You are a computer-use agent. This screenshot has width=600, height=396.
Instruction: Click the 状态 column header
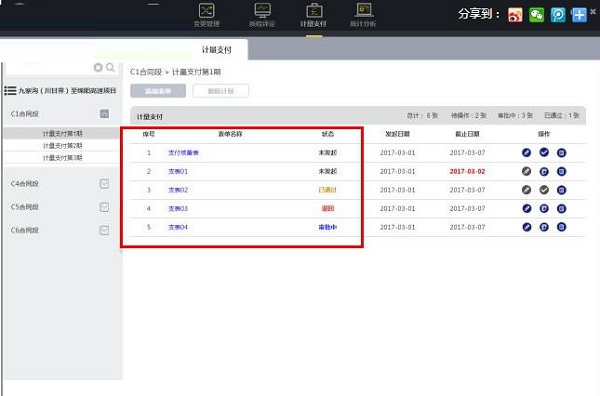coord(328,134)
